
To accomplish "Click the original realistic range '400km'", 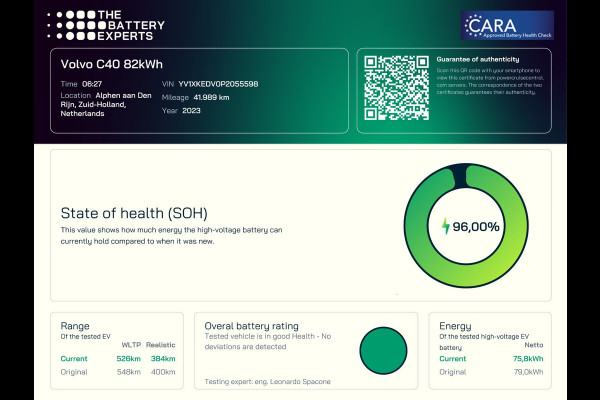I will [163, 372].
